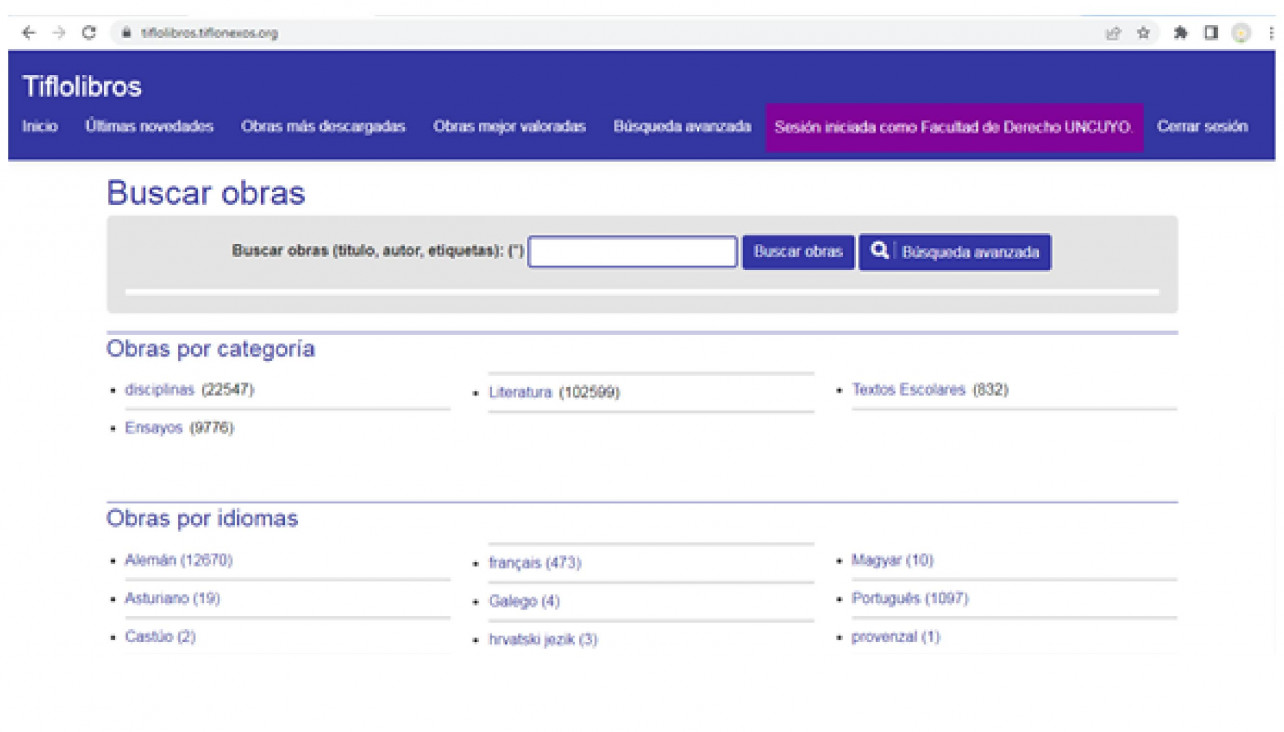Click Sesión iniciada como Facultad de Derecho UNCUYO
The height and width of the screenshot is (732, 1284).
coord(954,128)
